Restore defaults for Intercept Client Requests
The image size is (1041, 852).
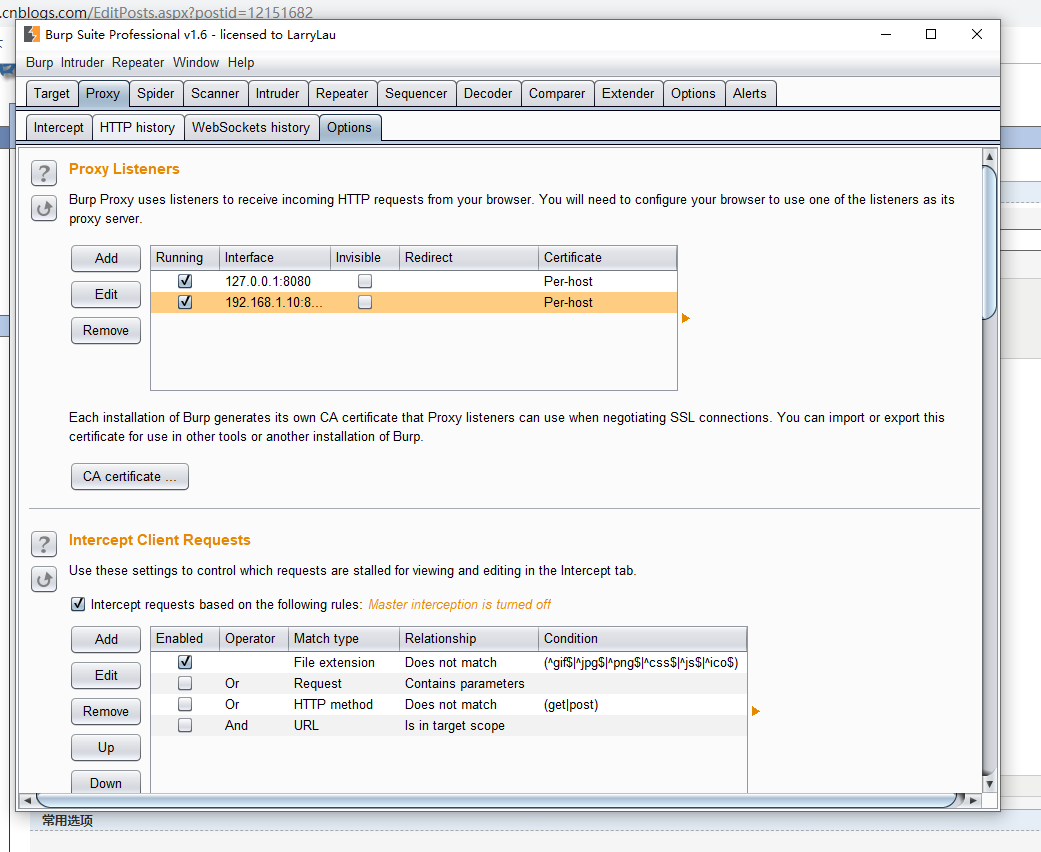(x=43, y=579)
